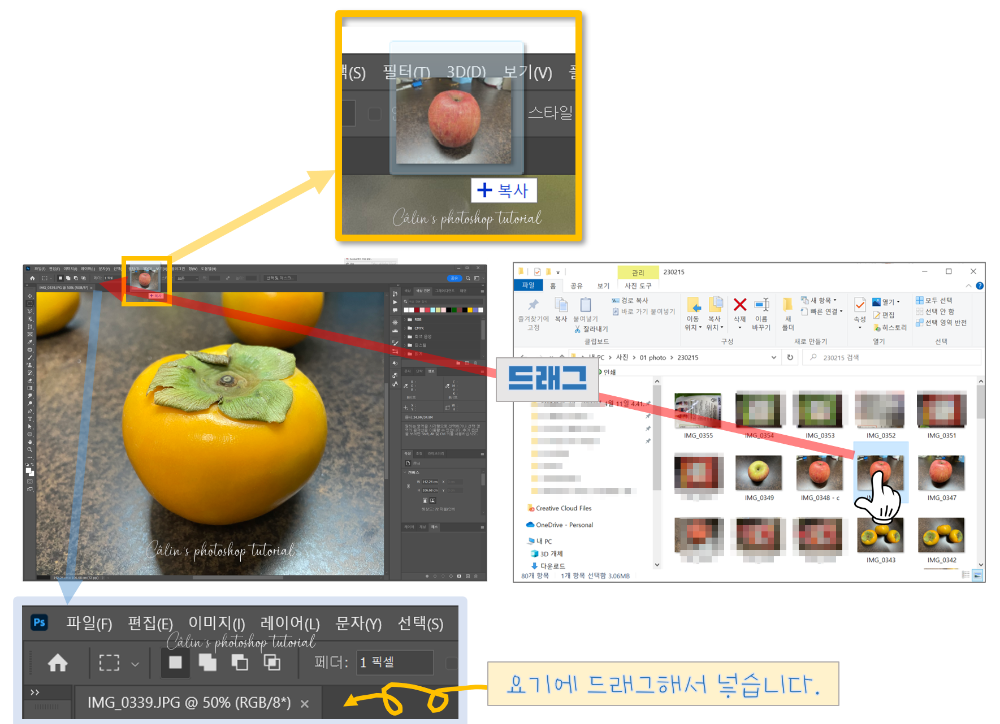Open 빠른 연결 dropdown

click(x=822, y=312)
